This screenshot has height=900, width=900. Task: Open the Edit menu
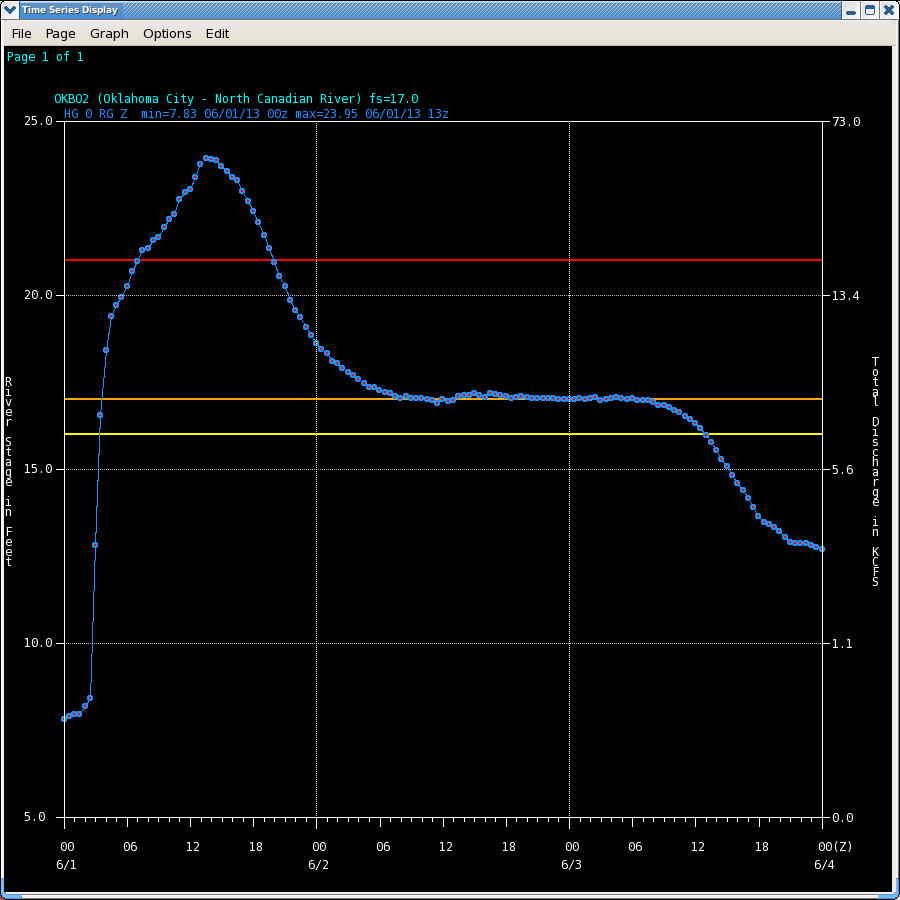[x=217, y=34]
